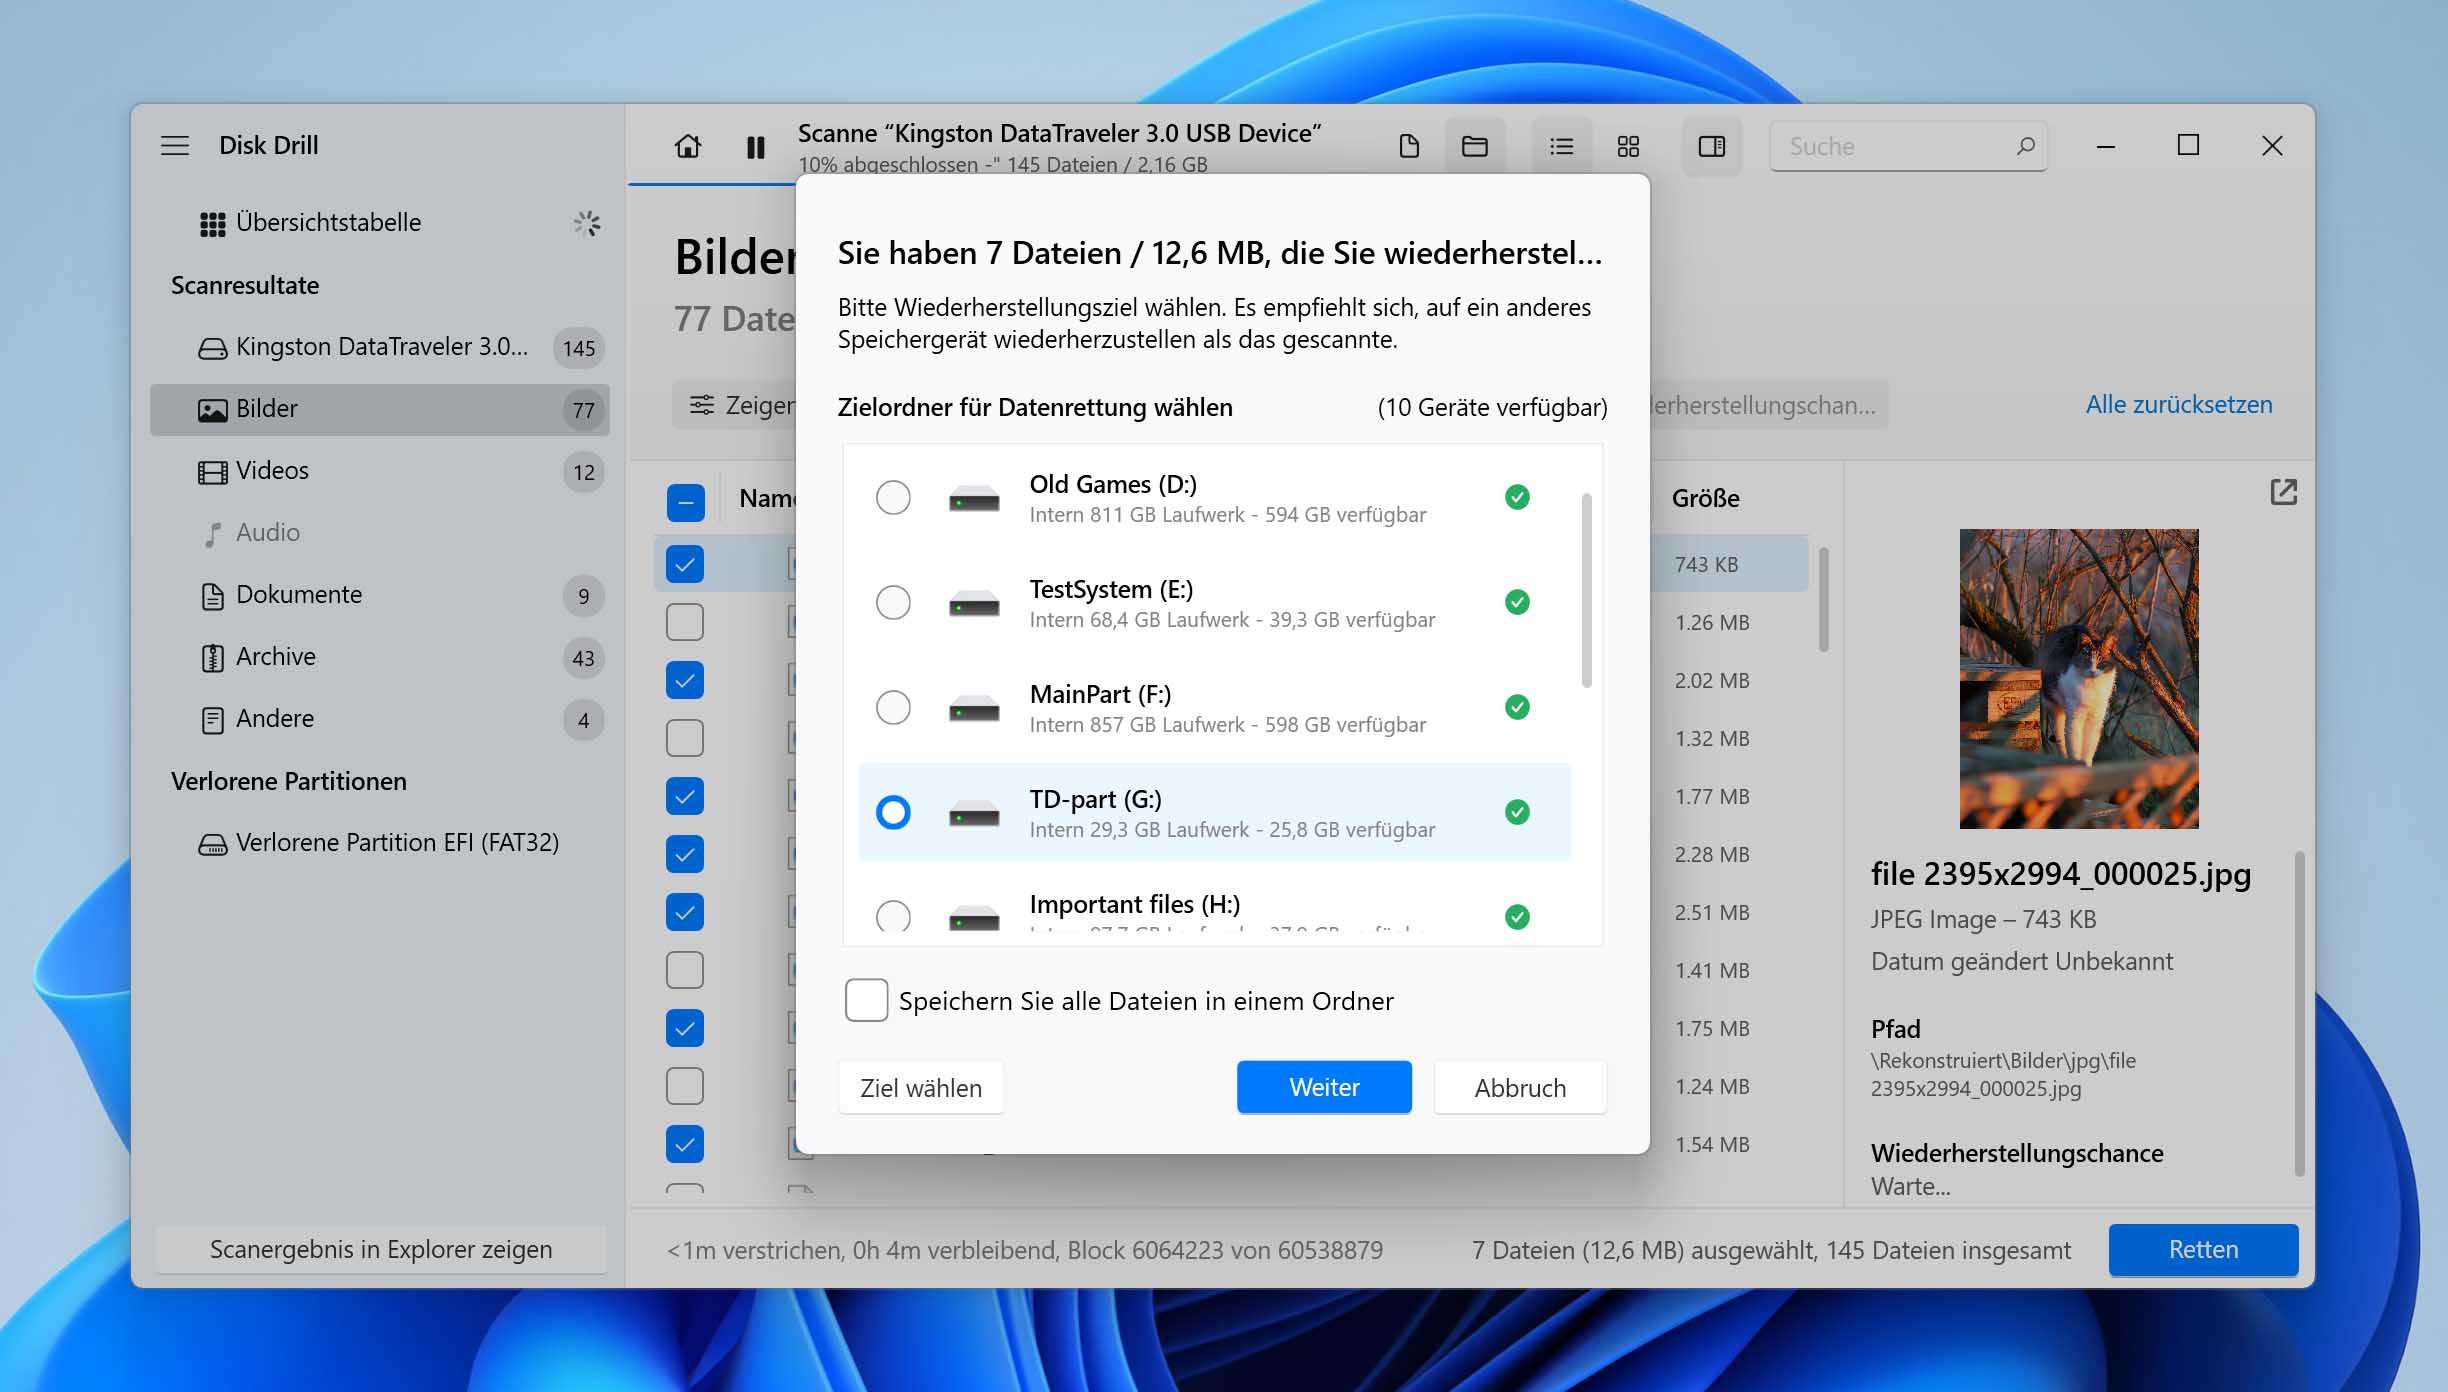Minimize the Disk Drill window
Image resolution: width=2448 pixels, height=1392 pixels.
pyautogui.click(x=2105, y=147)
